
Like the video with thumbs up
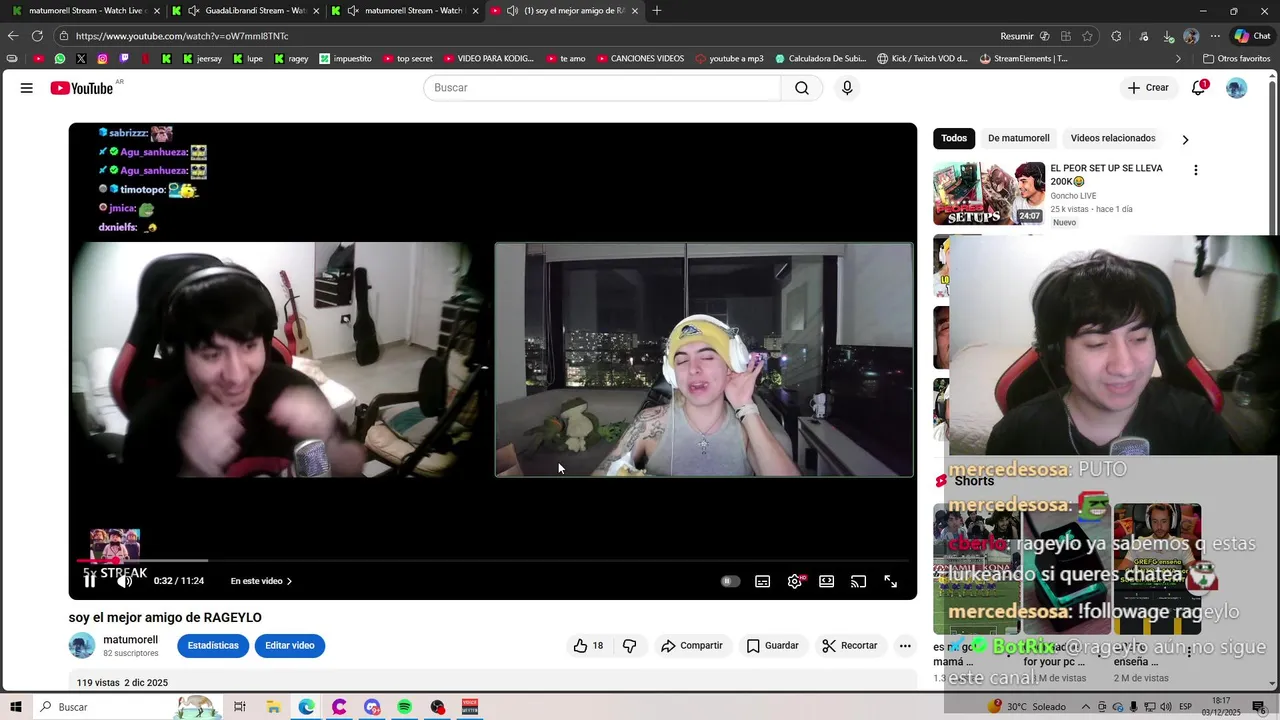[x=588, y=646]
